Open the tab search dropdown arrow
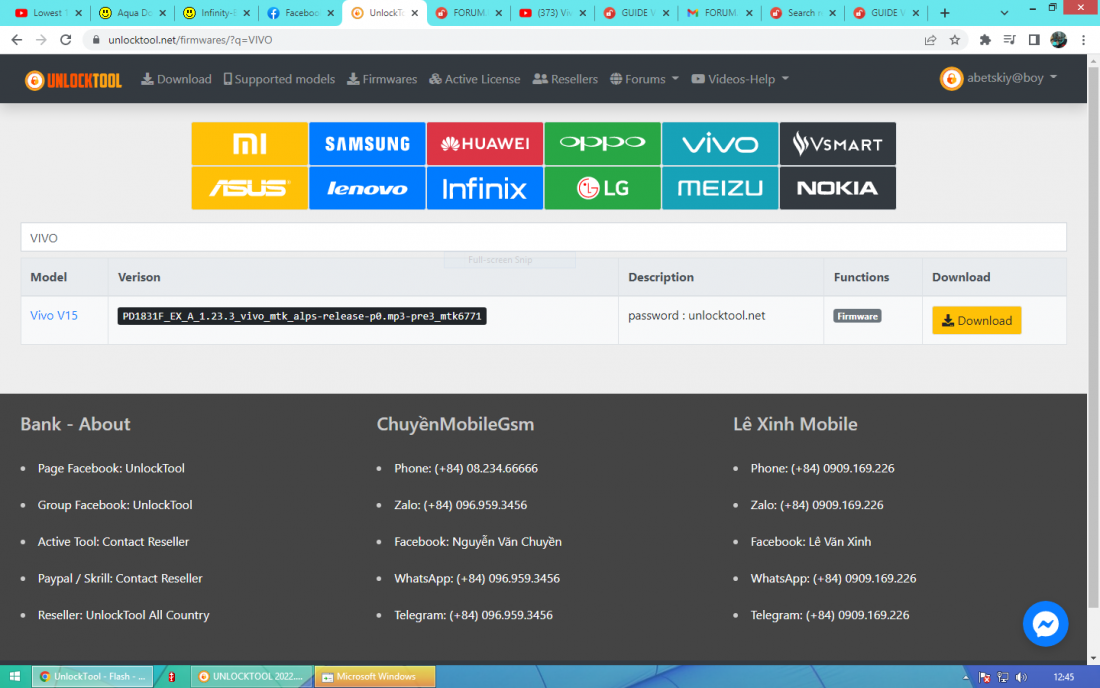This screenshot has height=688, width=1100. click(1005, 13)
